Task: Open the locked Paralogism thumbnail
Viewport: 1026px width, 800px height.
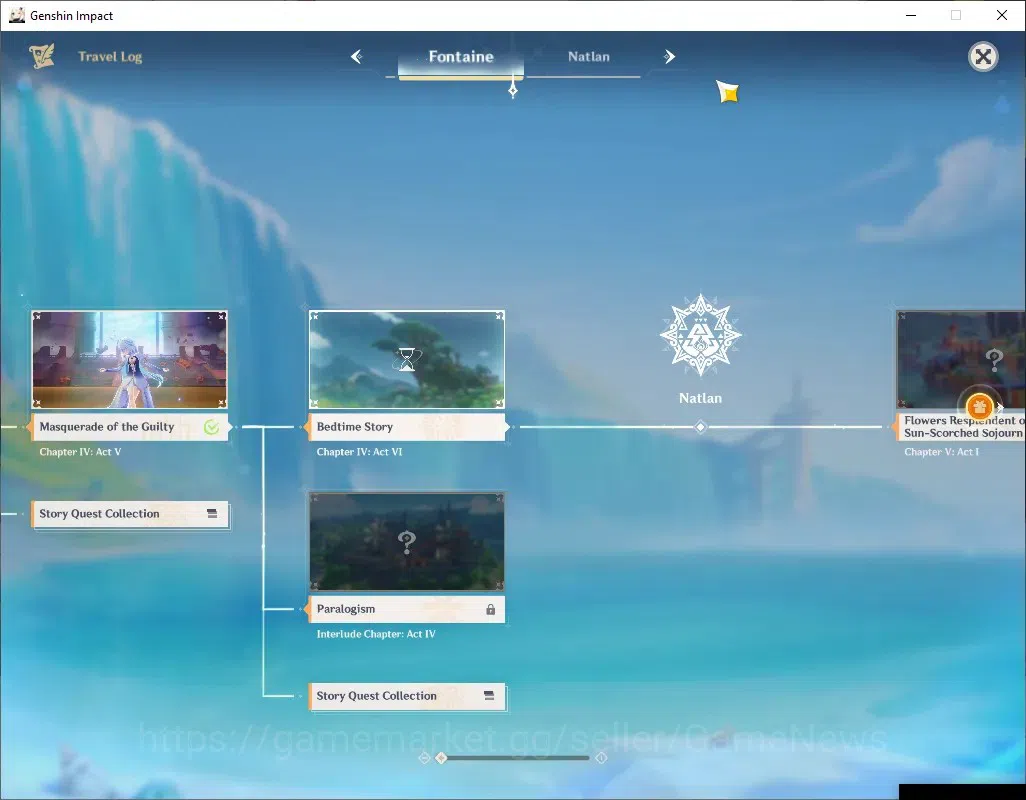Action: click(x=406, y=542)
